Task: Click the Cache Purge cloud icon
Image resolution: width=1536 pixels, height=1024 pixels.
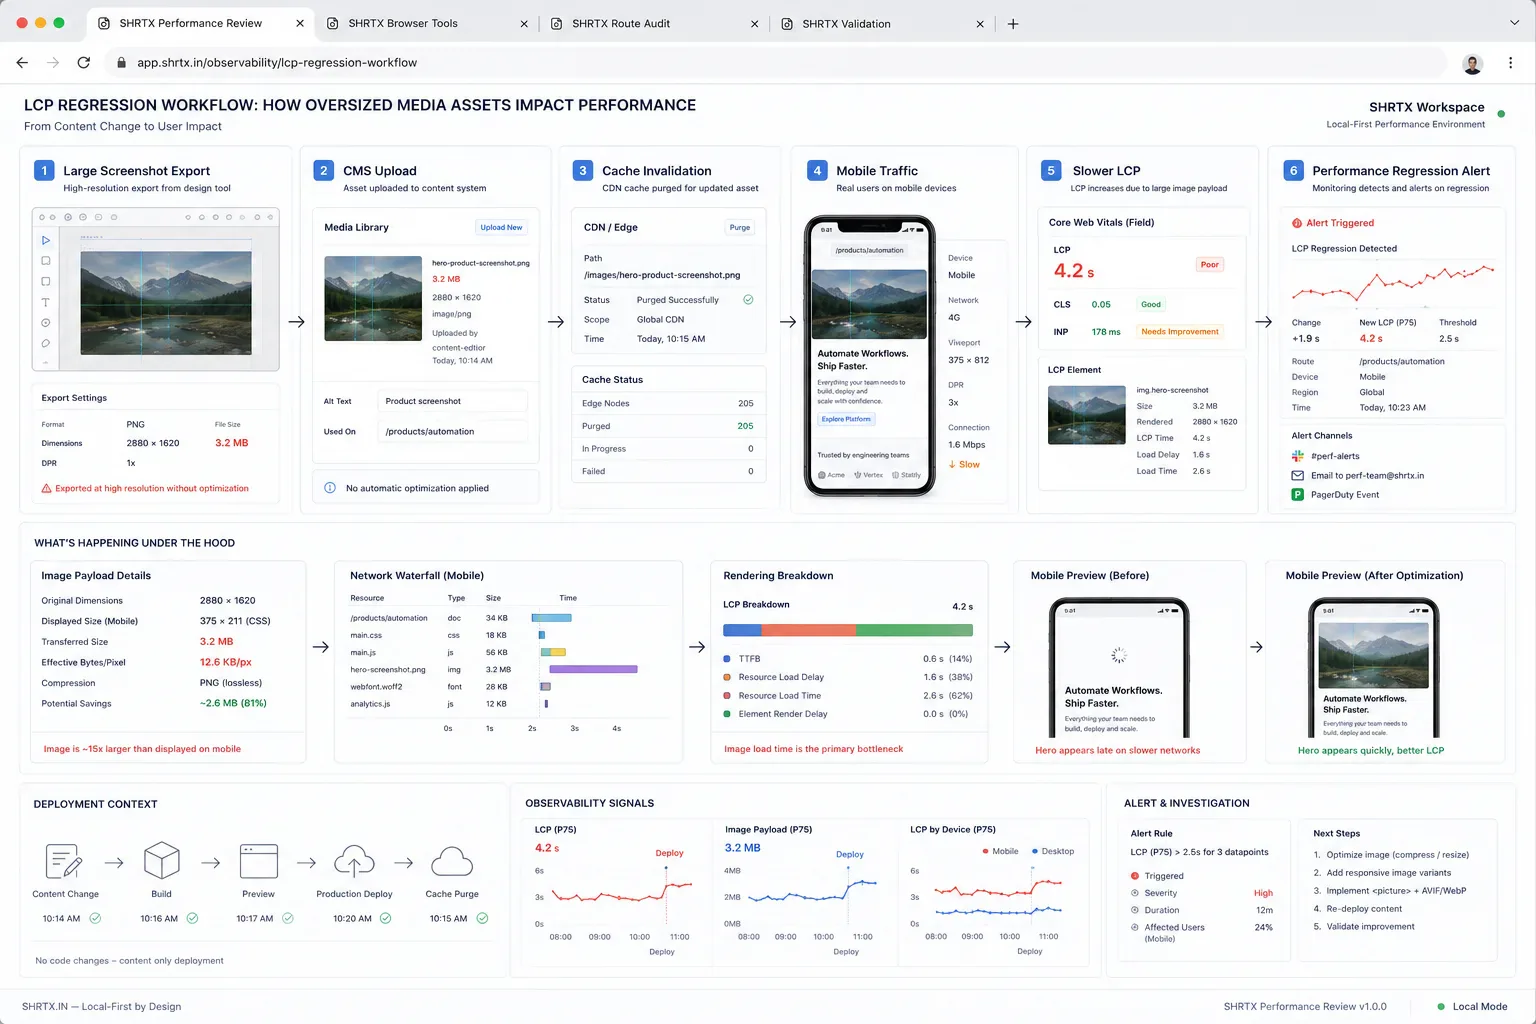Action: pos(451,861)
